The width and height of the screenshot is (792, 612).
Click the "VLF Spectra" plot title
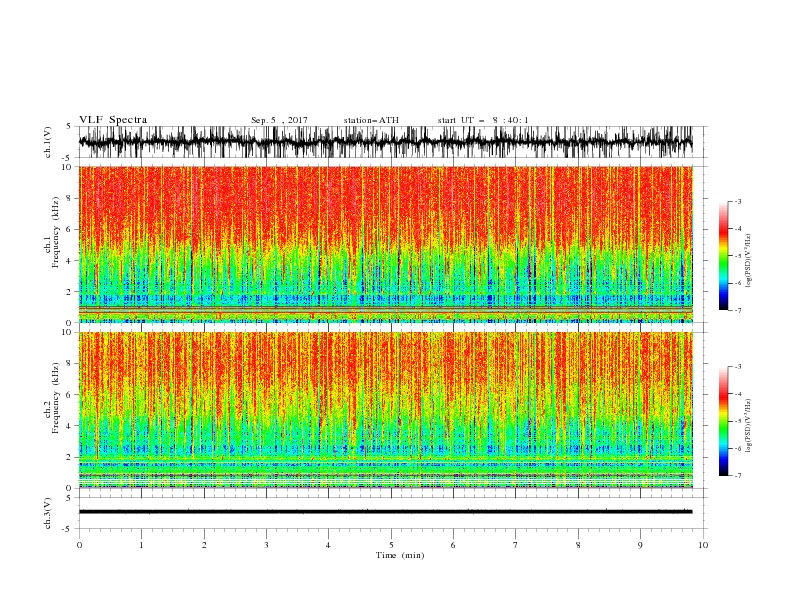(x=113, y=120)
